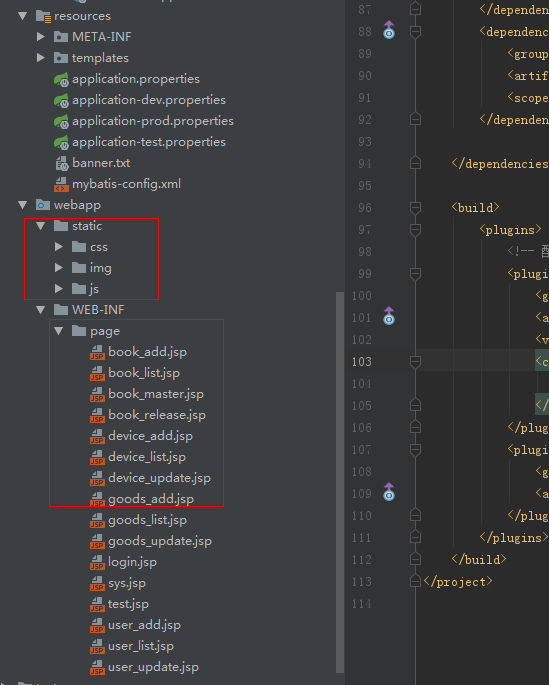Viewport: 549px width, 685px height.
Task: Click the WEB-INF folder icon
Action: coord(61,309)
